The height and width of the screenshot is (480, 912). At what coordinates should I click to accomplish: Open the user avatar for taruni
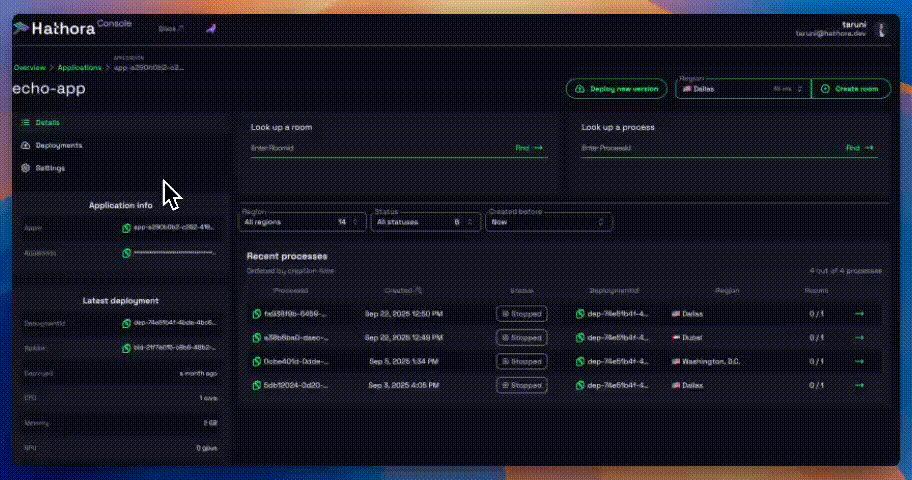(881, 29)
